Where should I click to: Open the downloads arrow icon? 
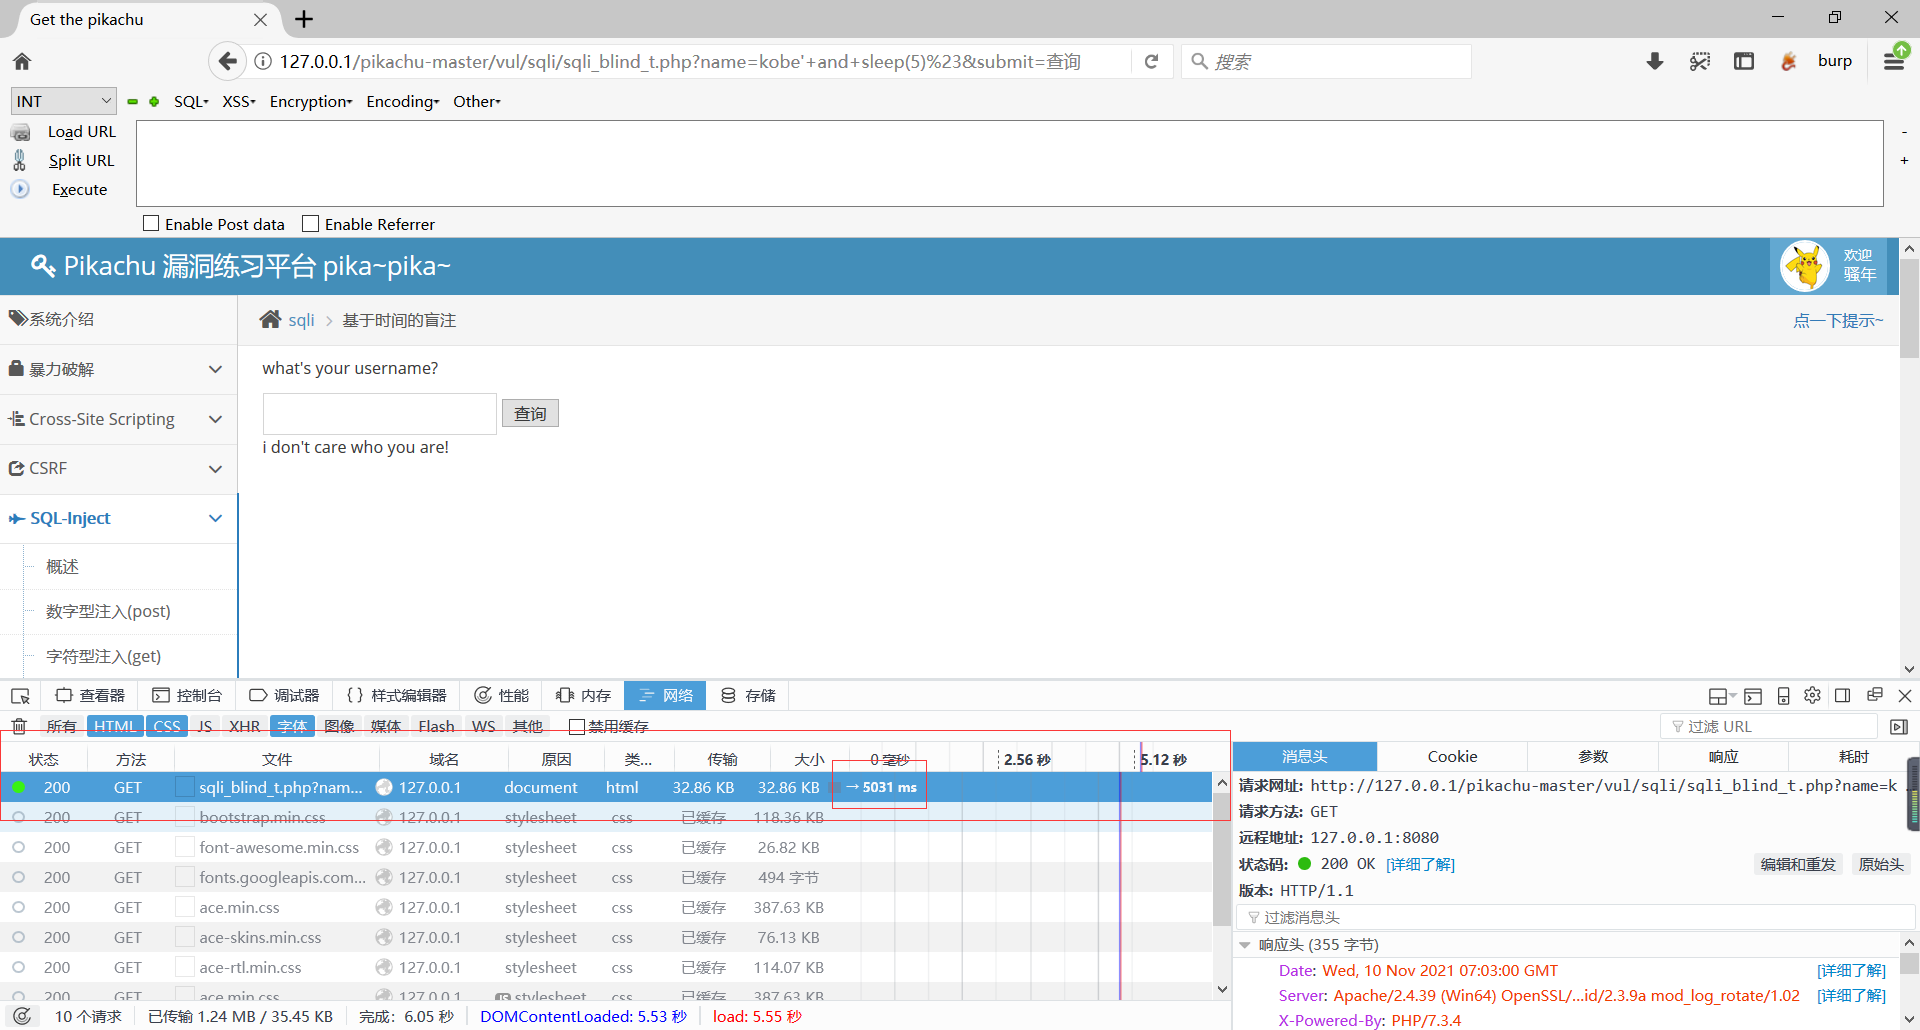(1654, 61)
